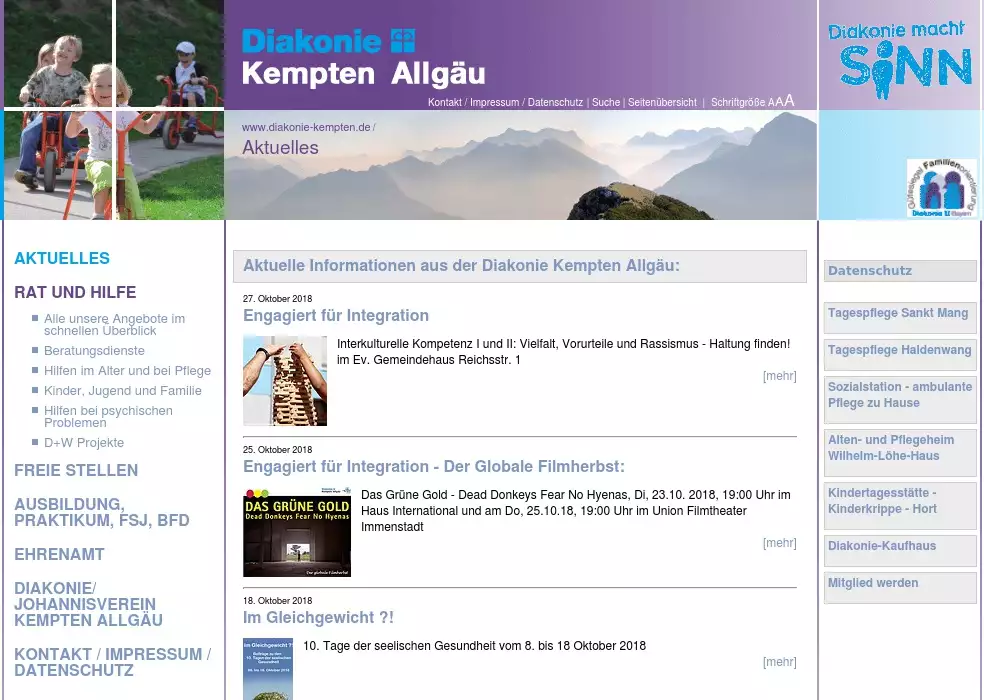Open Seitenübersicht from the top bar
The image size is (984, 700).
662,103
